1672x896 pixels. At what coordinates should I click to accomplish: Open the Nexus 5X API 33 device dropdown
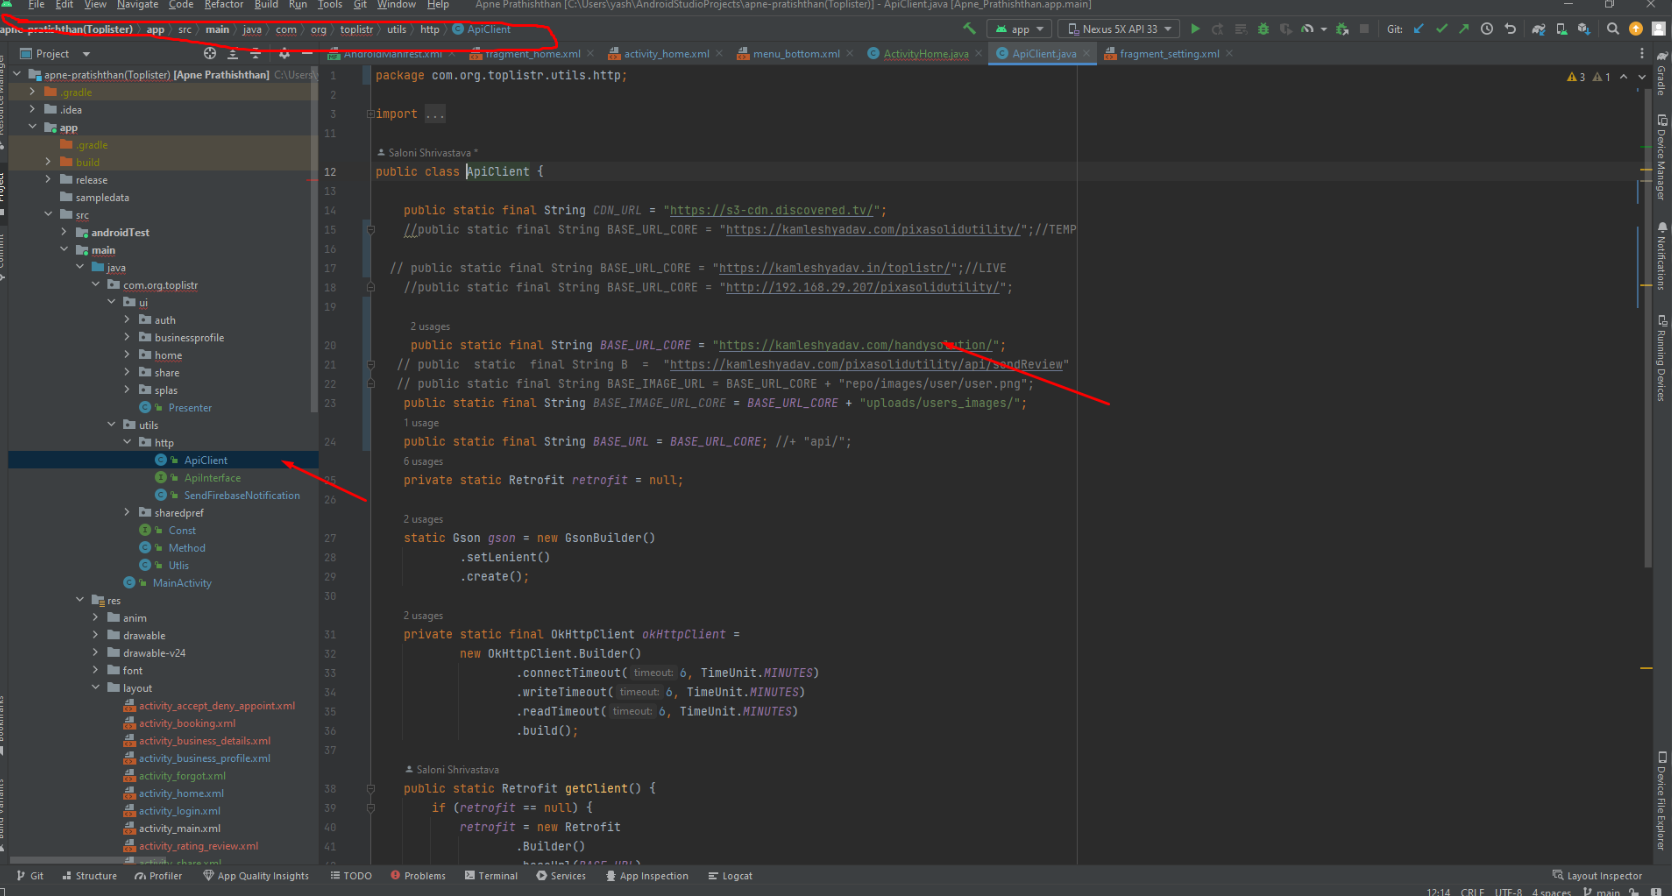point(1118,29)
